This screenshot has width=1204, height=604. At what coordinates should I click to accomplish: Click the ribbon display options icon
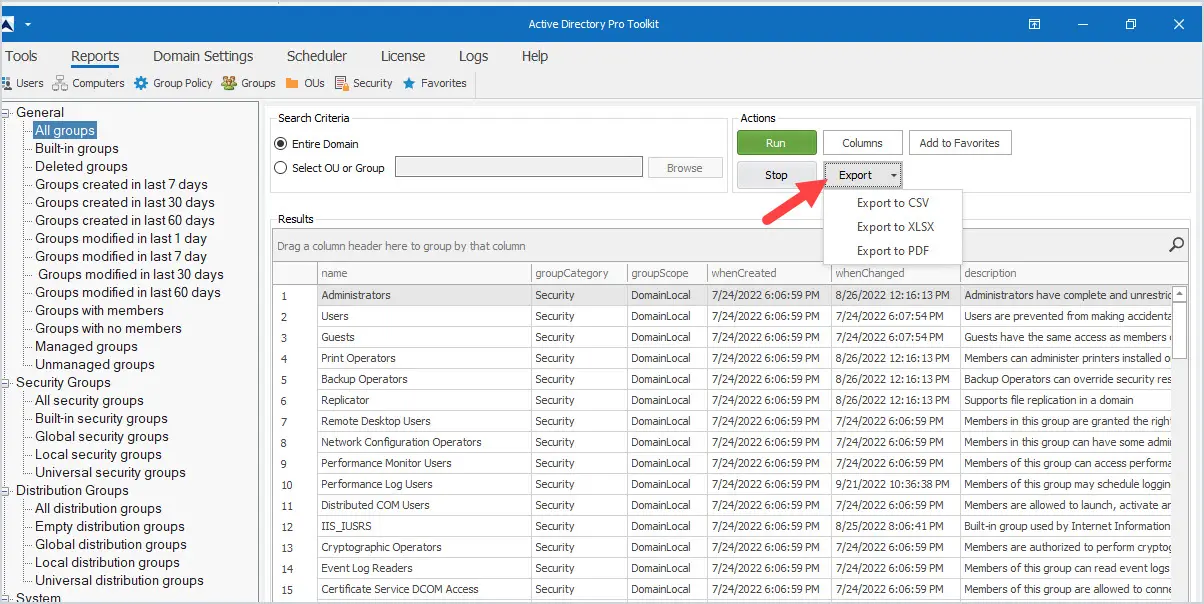[1035, 24]
